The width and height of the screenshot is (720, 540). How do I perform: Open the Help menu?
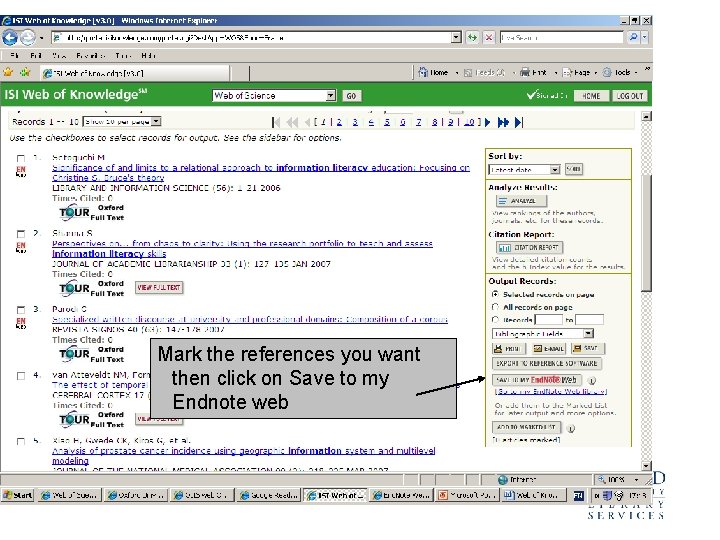pyautogui.click(x=148, y=56)
